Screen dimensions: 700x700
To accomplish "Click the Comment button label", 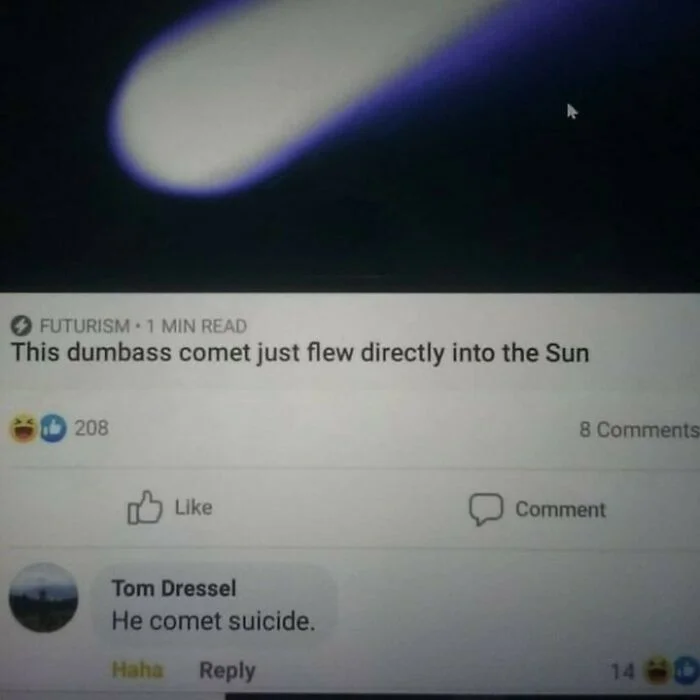I will [560, 509].
